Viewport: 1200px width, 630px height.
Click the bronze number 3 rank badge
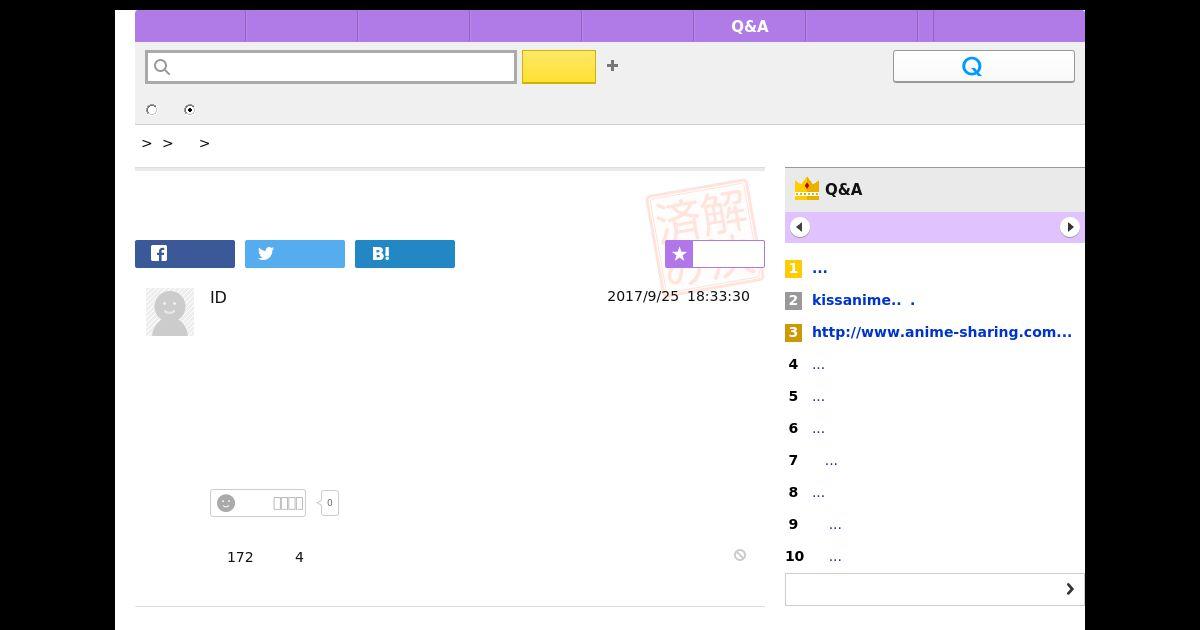tap(793, 332)
